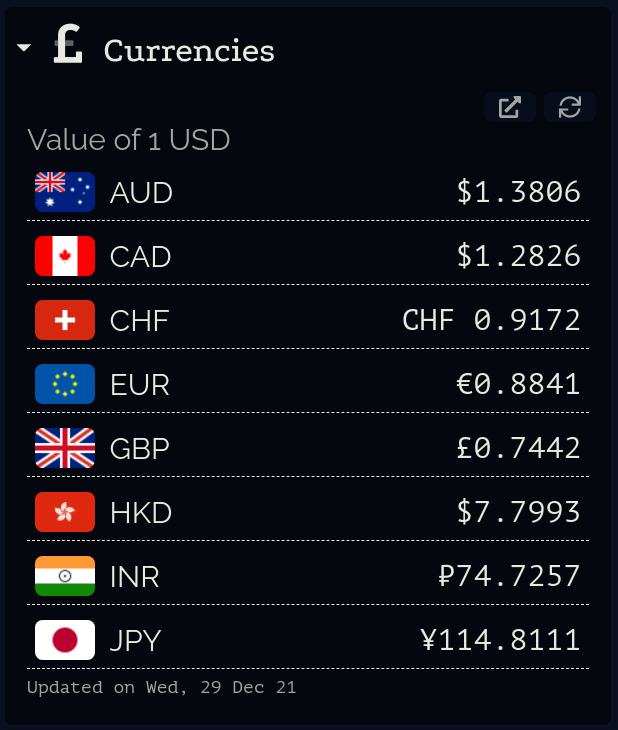Click the GBP rate £0.7442

pyautogui.click(x=518, y=448)
